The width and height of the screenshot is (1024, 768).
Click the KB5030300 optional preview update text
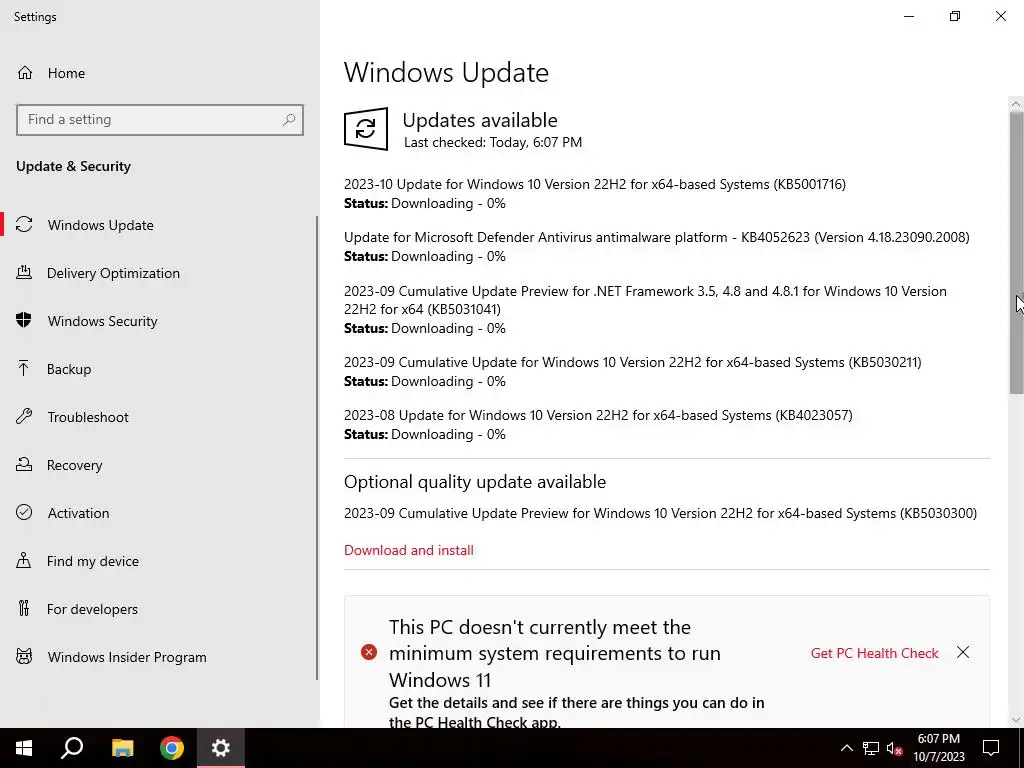coord(660,513)
